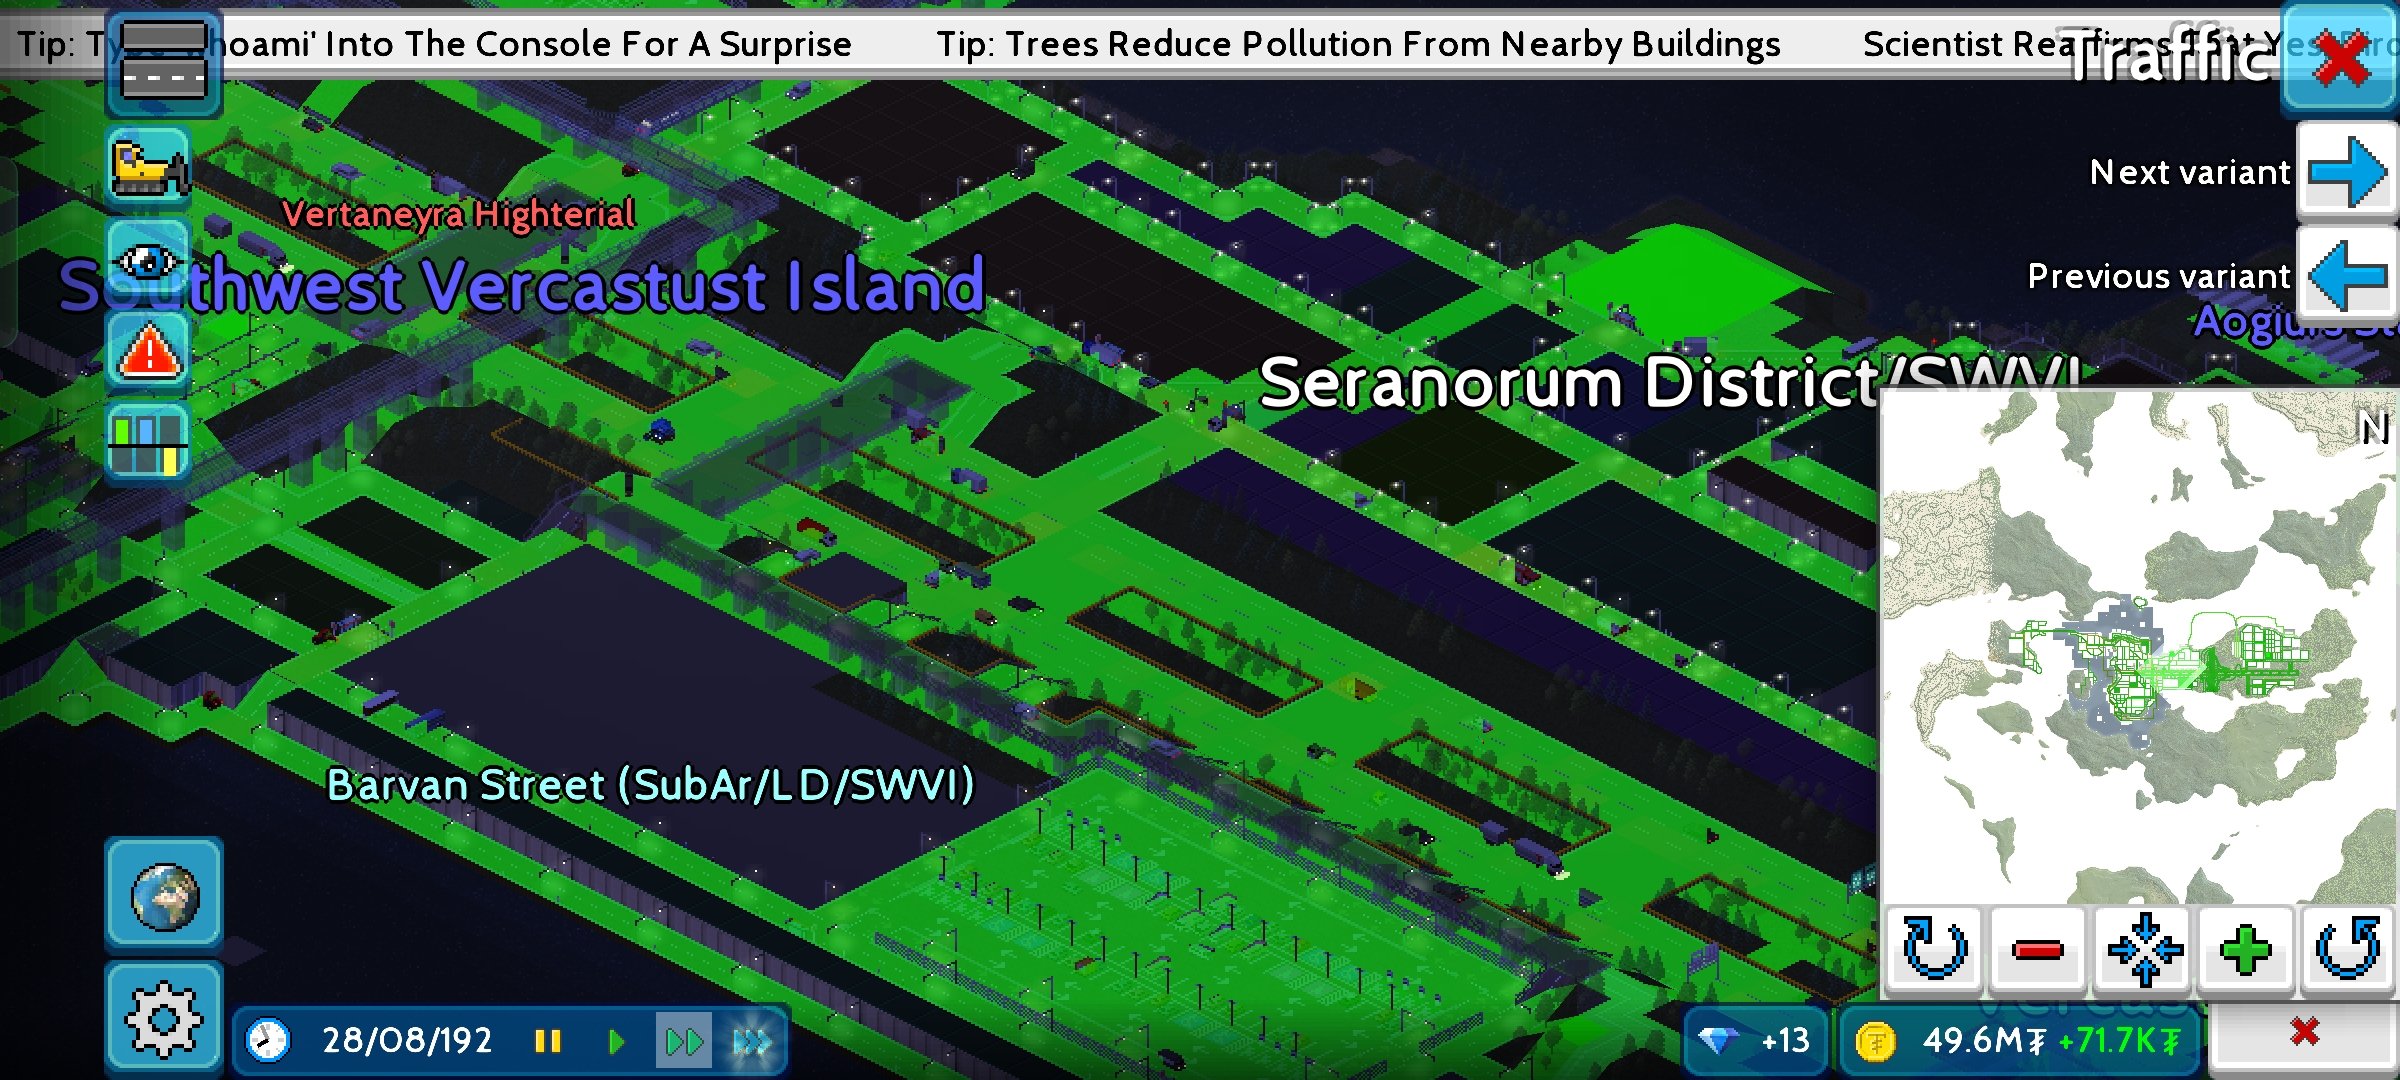
Task: Read the trees reduce pollution tip
Action: 1358,44
